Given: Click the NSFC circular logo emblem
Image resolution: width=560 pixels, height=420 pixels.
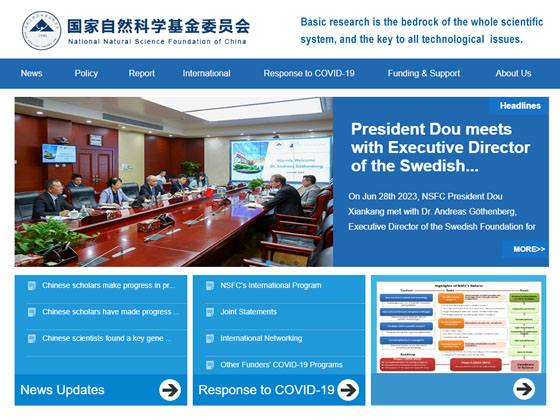Looking at the screenshot, I should (41, 31).
